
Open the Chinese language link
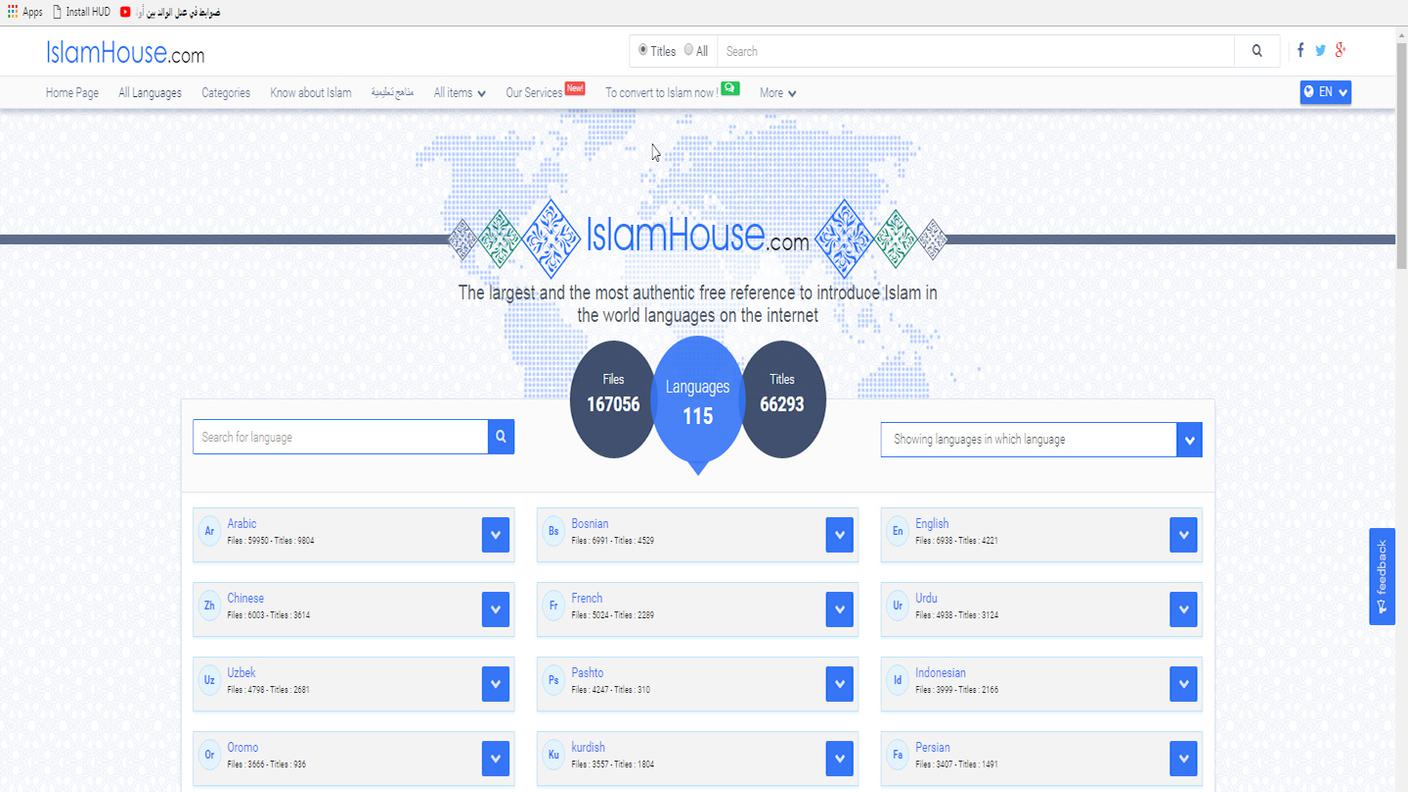(x=246, y=598)
